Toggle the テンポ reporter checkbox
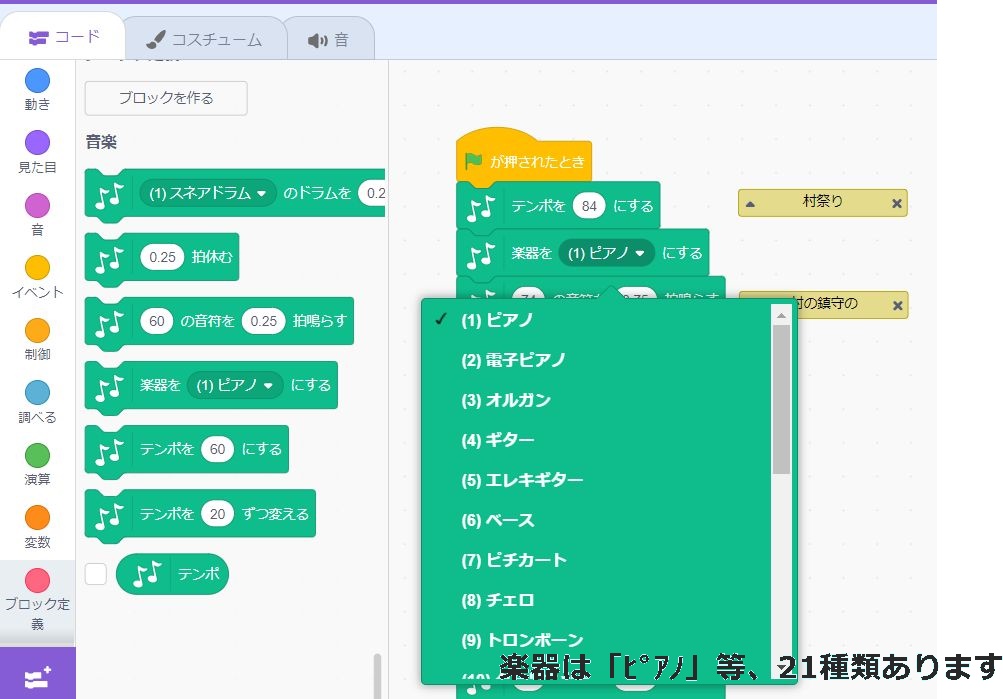This screenshot has height=699, width=1003. coord(96,574)
